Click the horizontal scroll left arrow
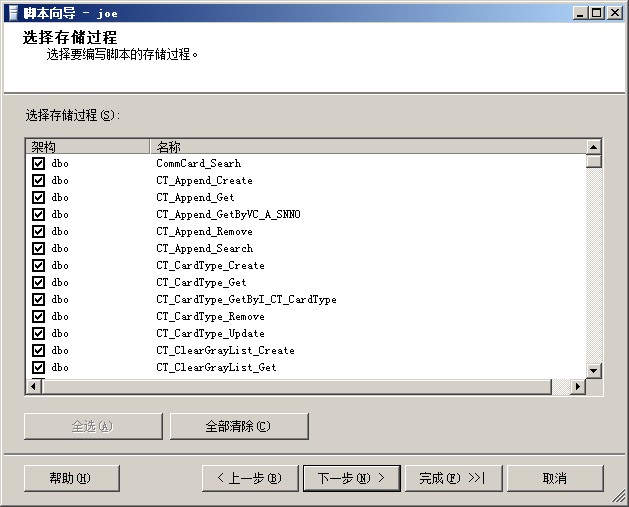 [x=33, y=387]
